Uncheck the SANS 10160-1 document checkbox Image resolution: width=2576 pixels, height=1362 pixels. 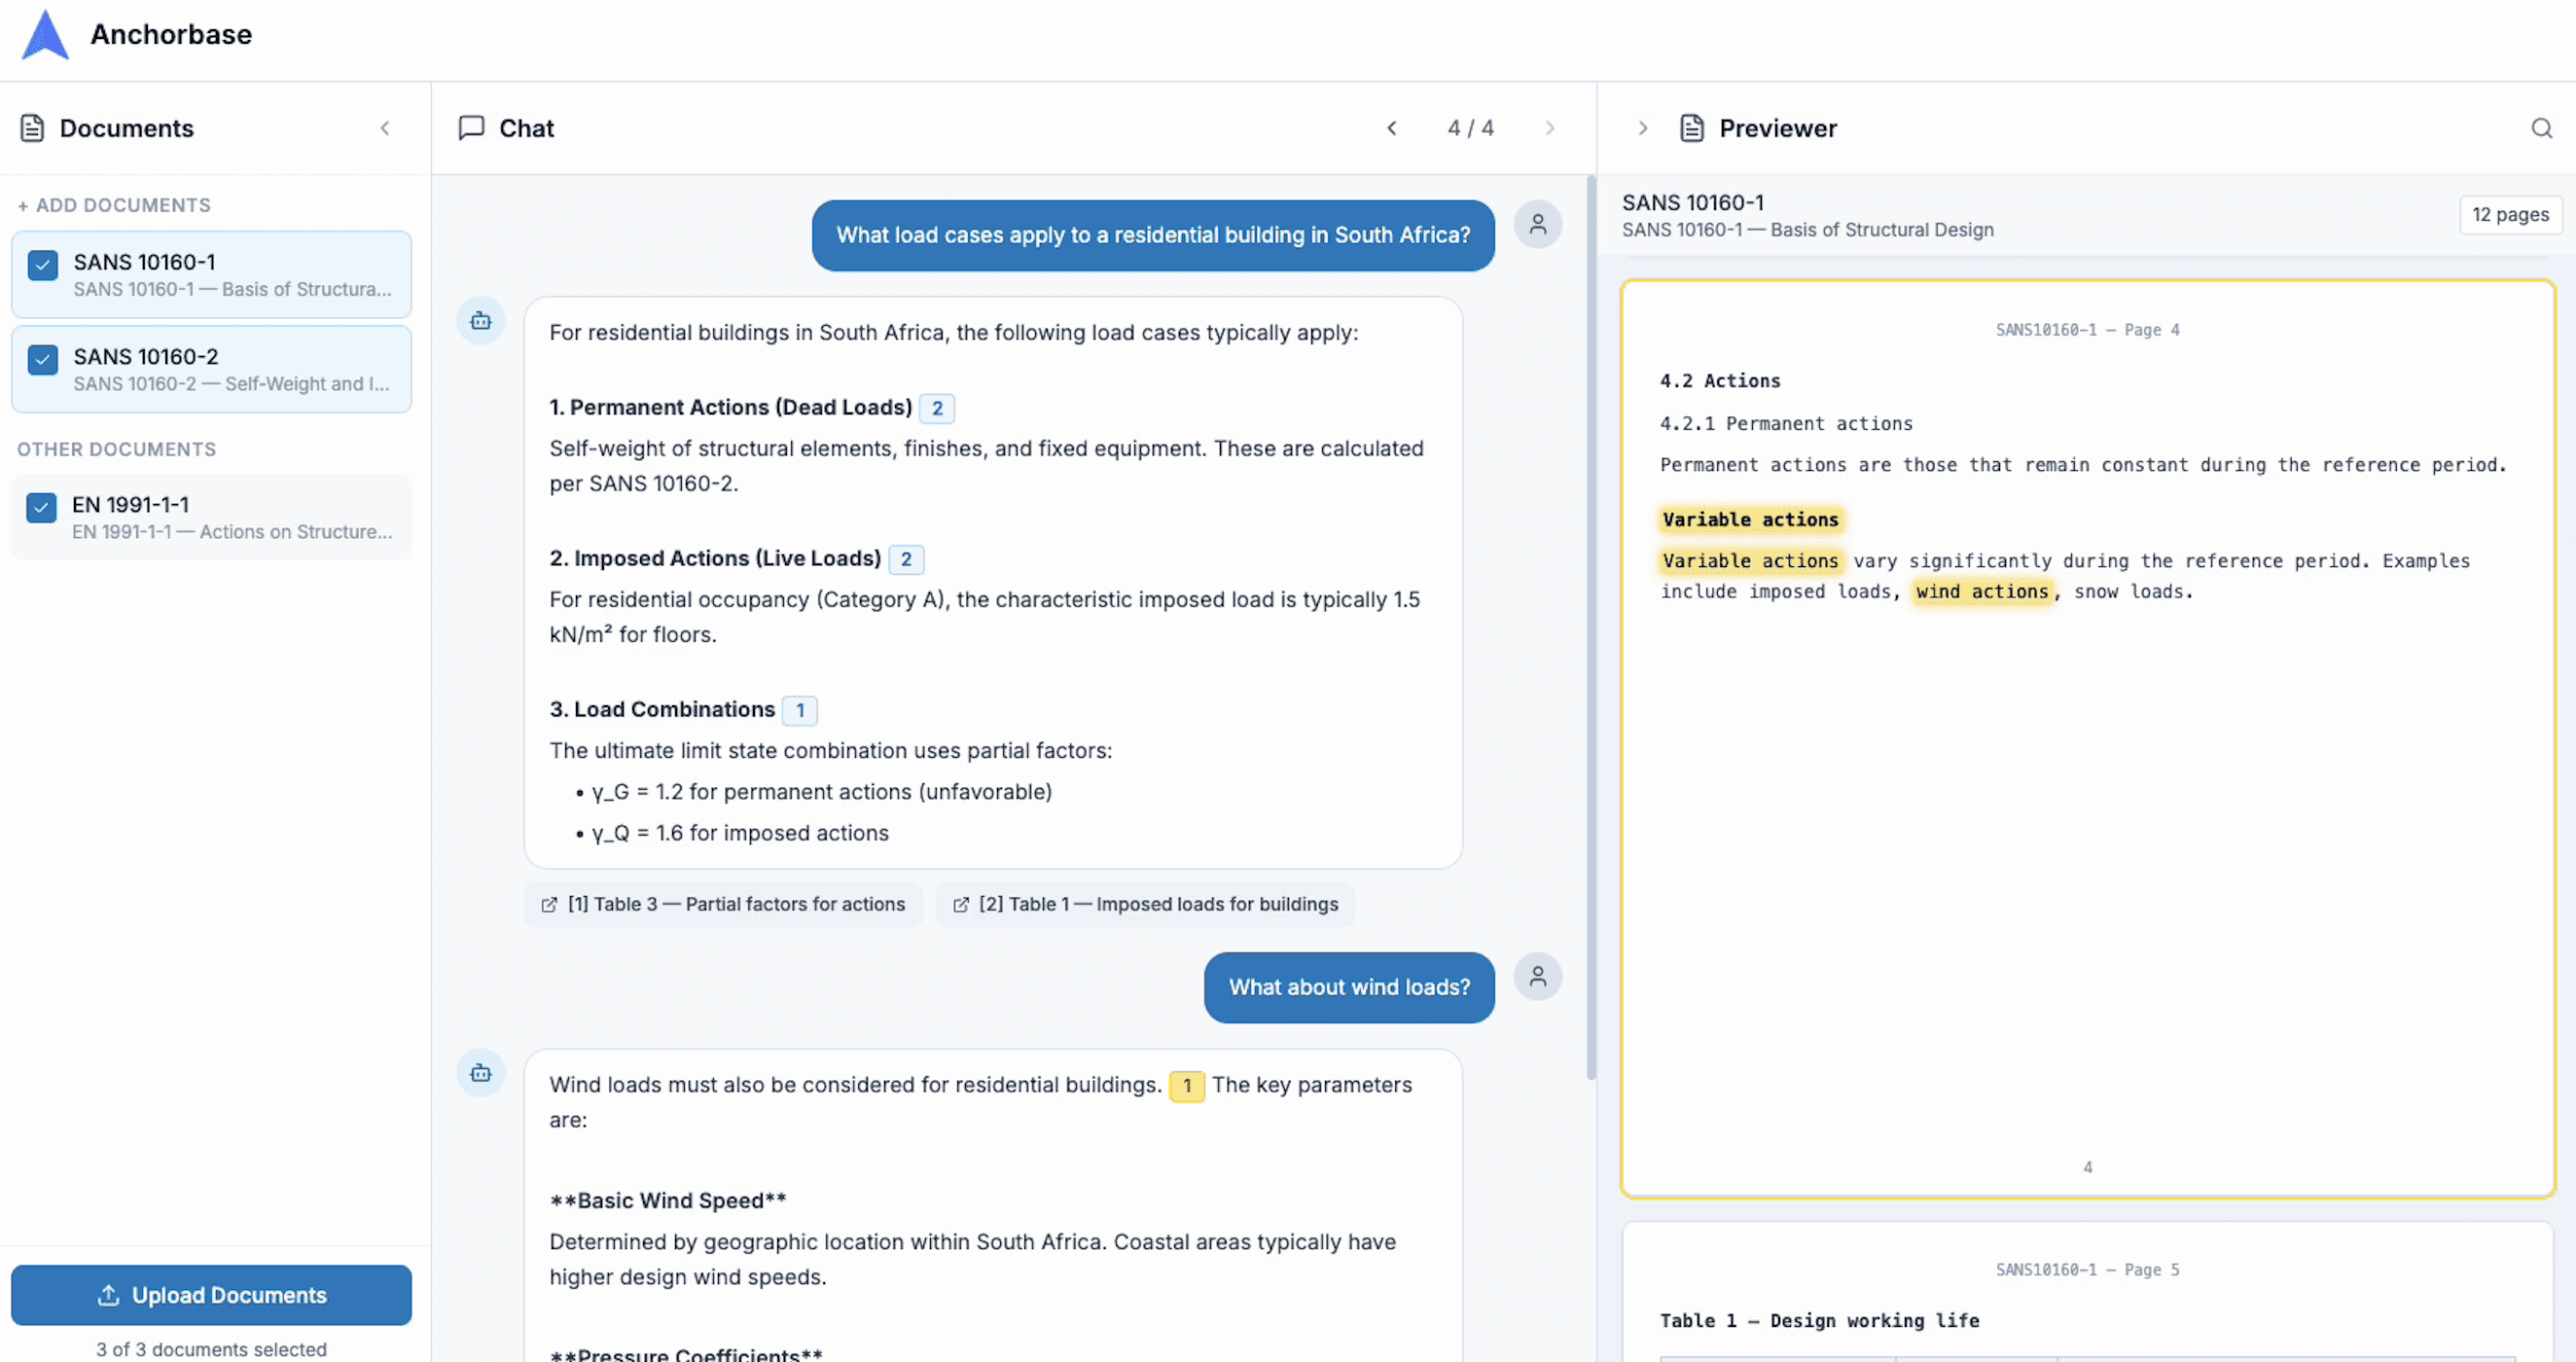(43, 265)
